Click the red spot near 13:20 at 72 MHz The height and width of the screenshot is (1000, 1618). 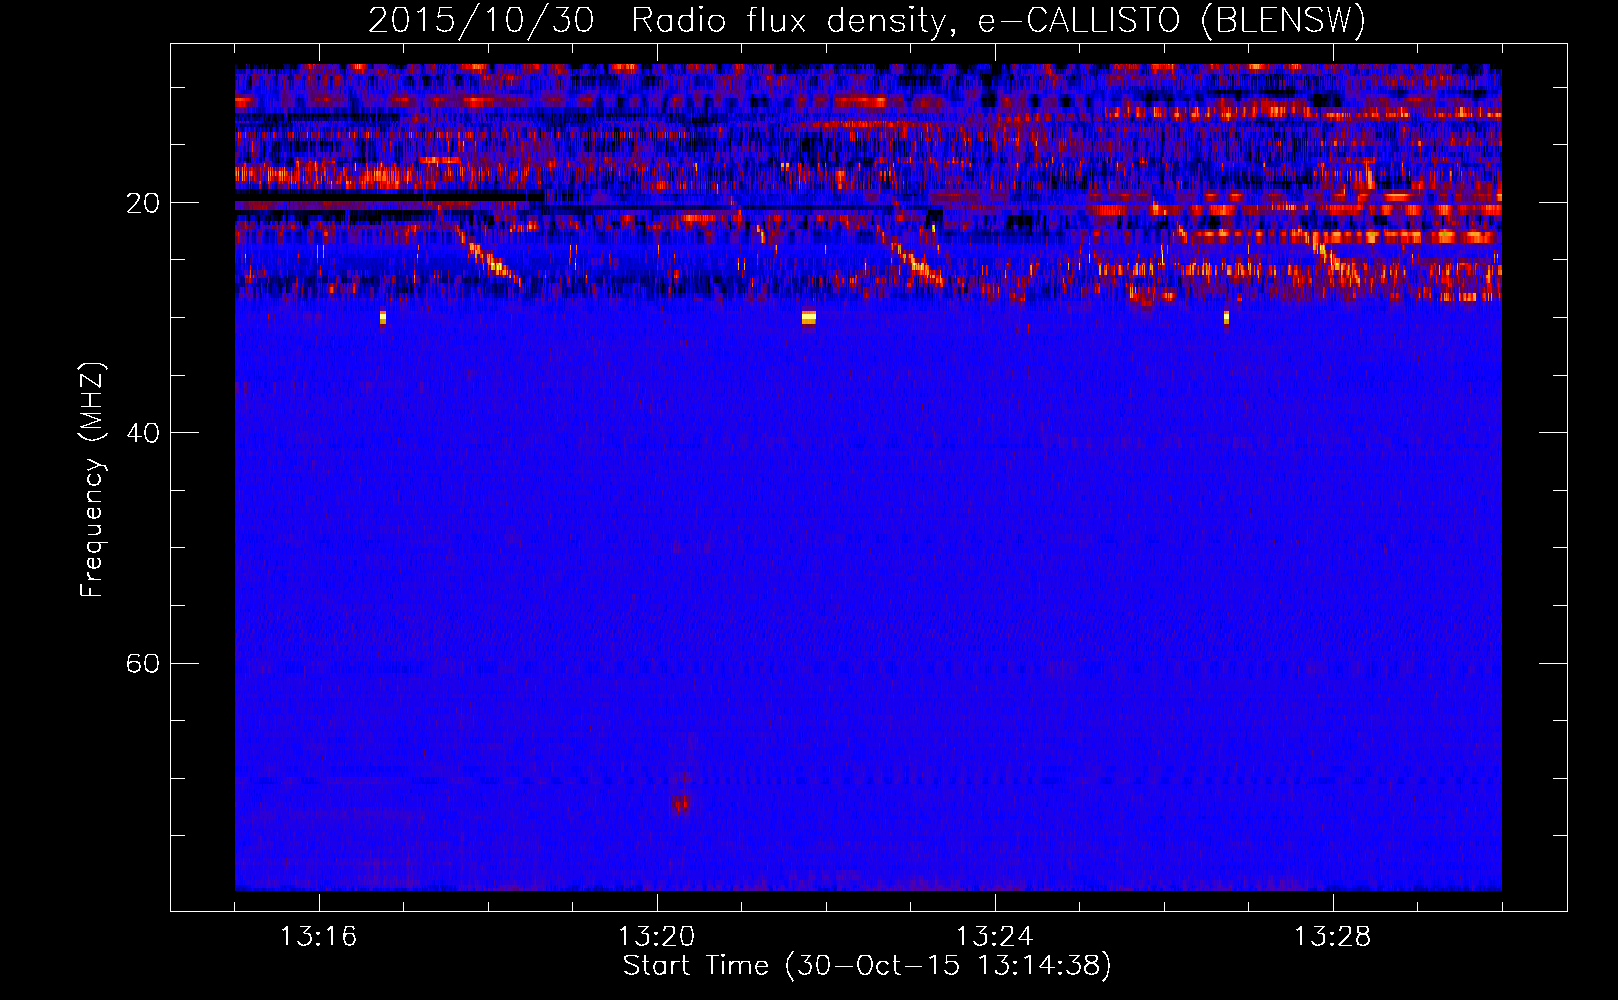pos(681,803)
